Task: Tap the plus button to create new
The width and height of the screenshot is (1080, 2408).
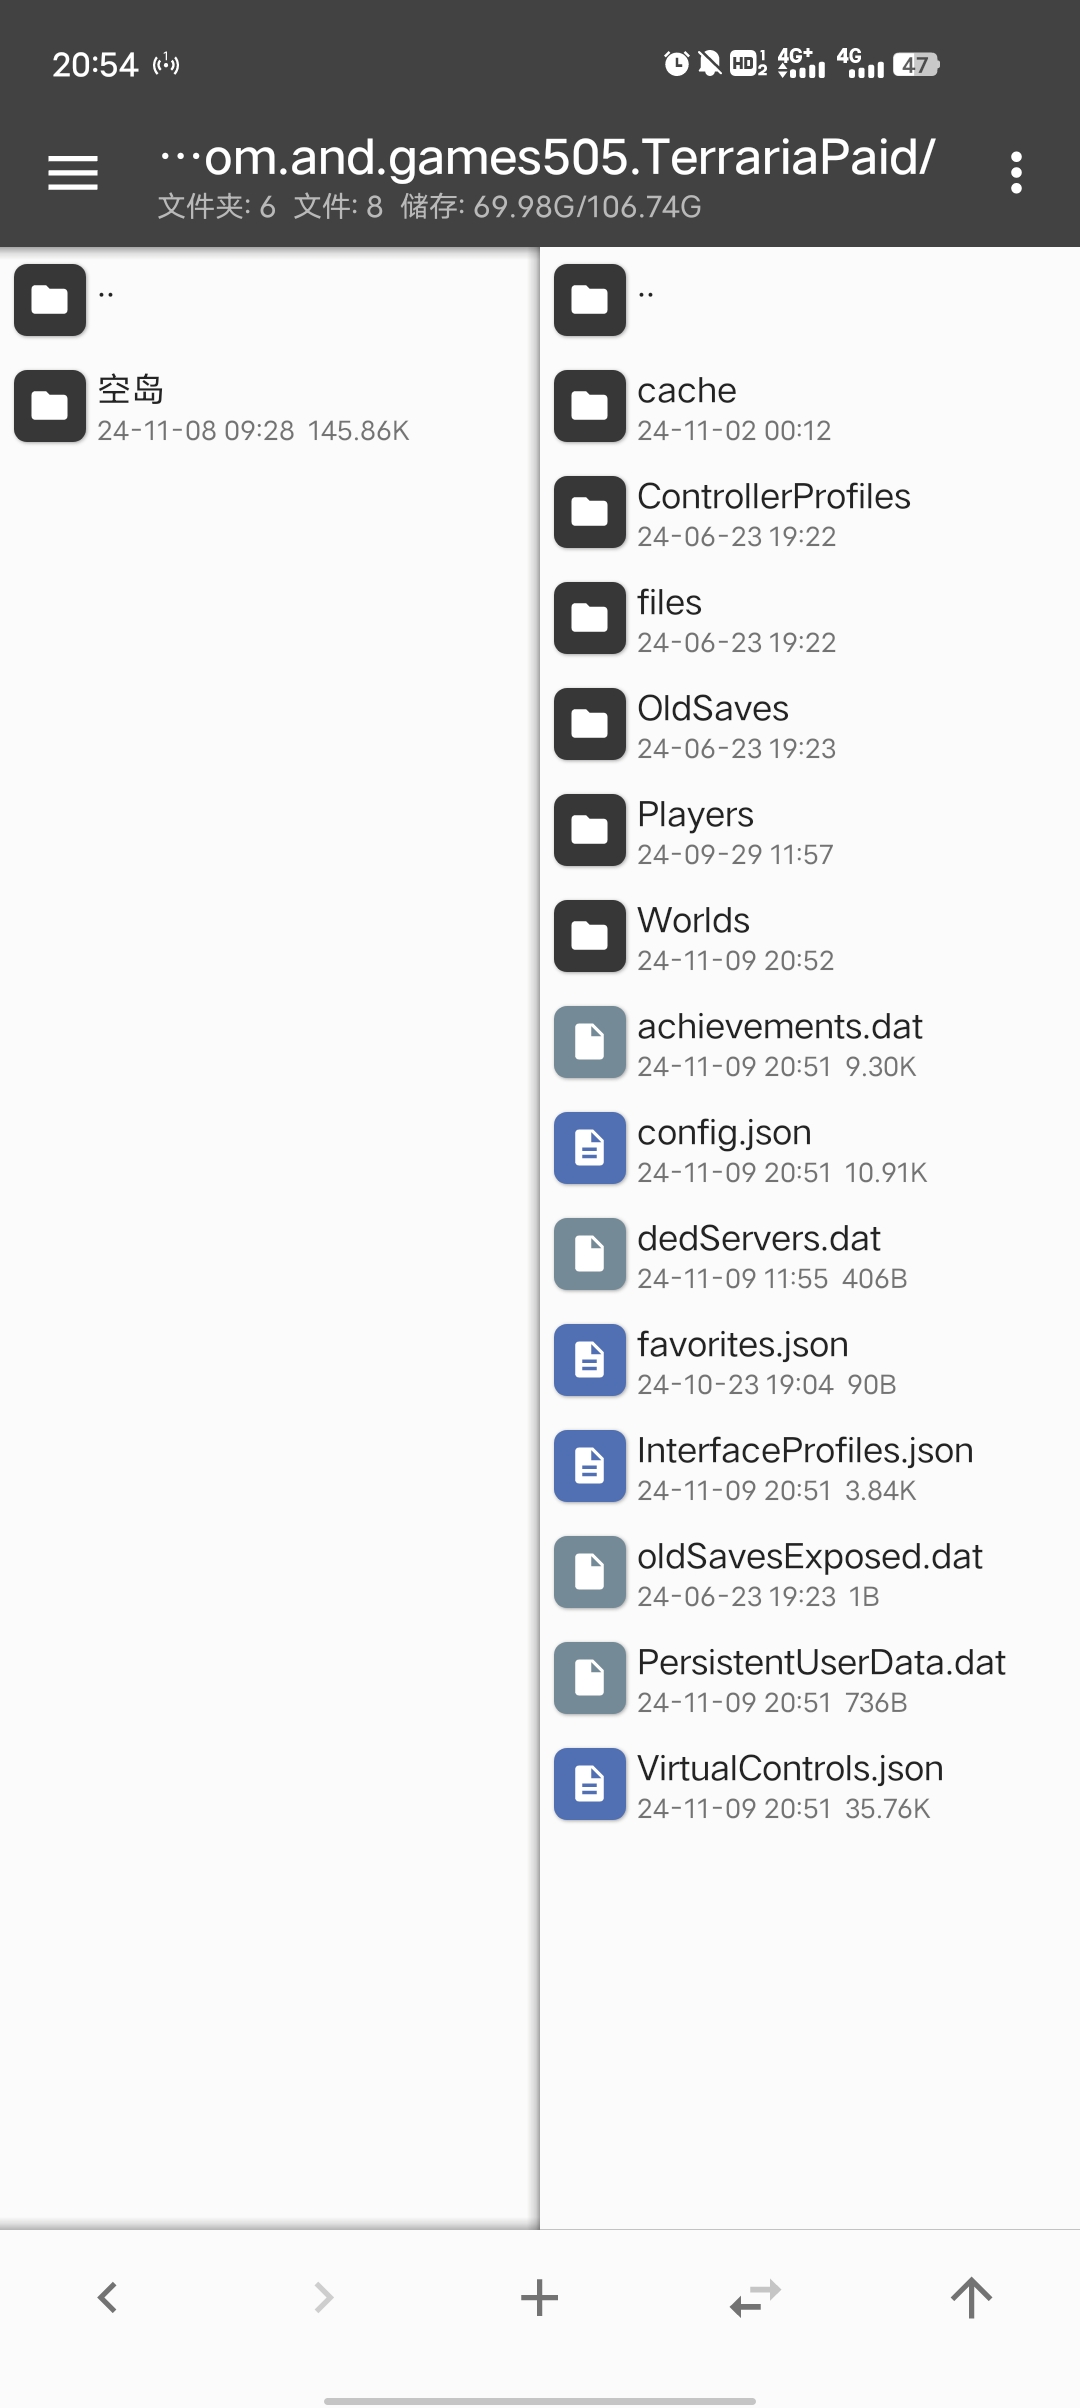Action: [x=539, y=2297]
